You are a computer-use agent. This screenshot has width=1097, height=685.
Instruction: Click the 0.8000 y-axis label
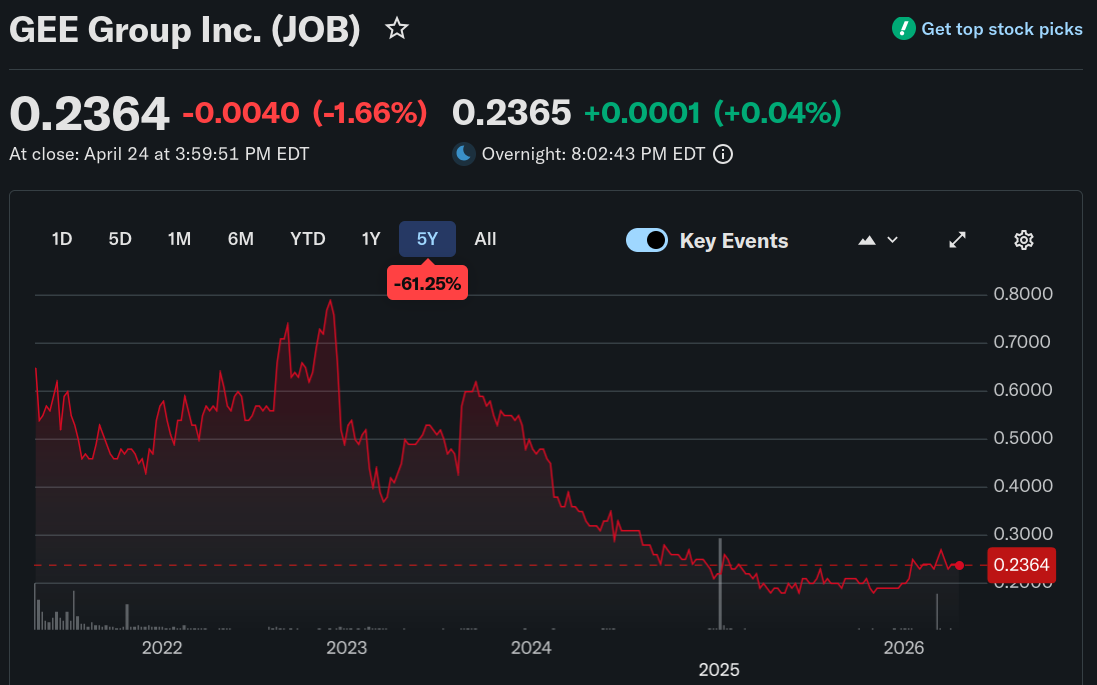pyautogui.click(x=1023, y=294)
